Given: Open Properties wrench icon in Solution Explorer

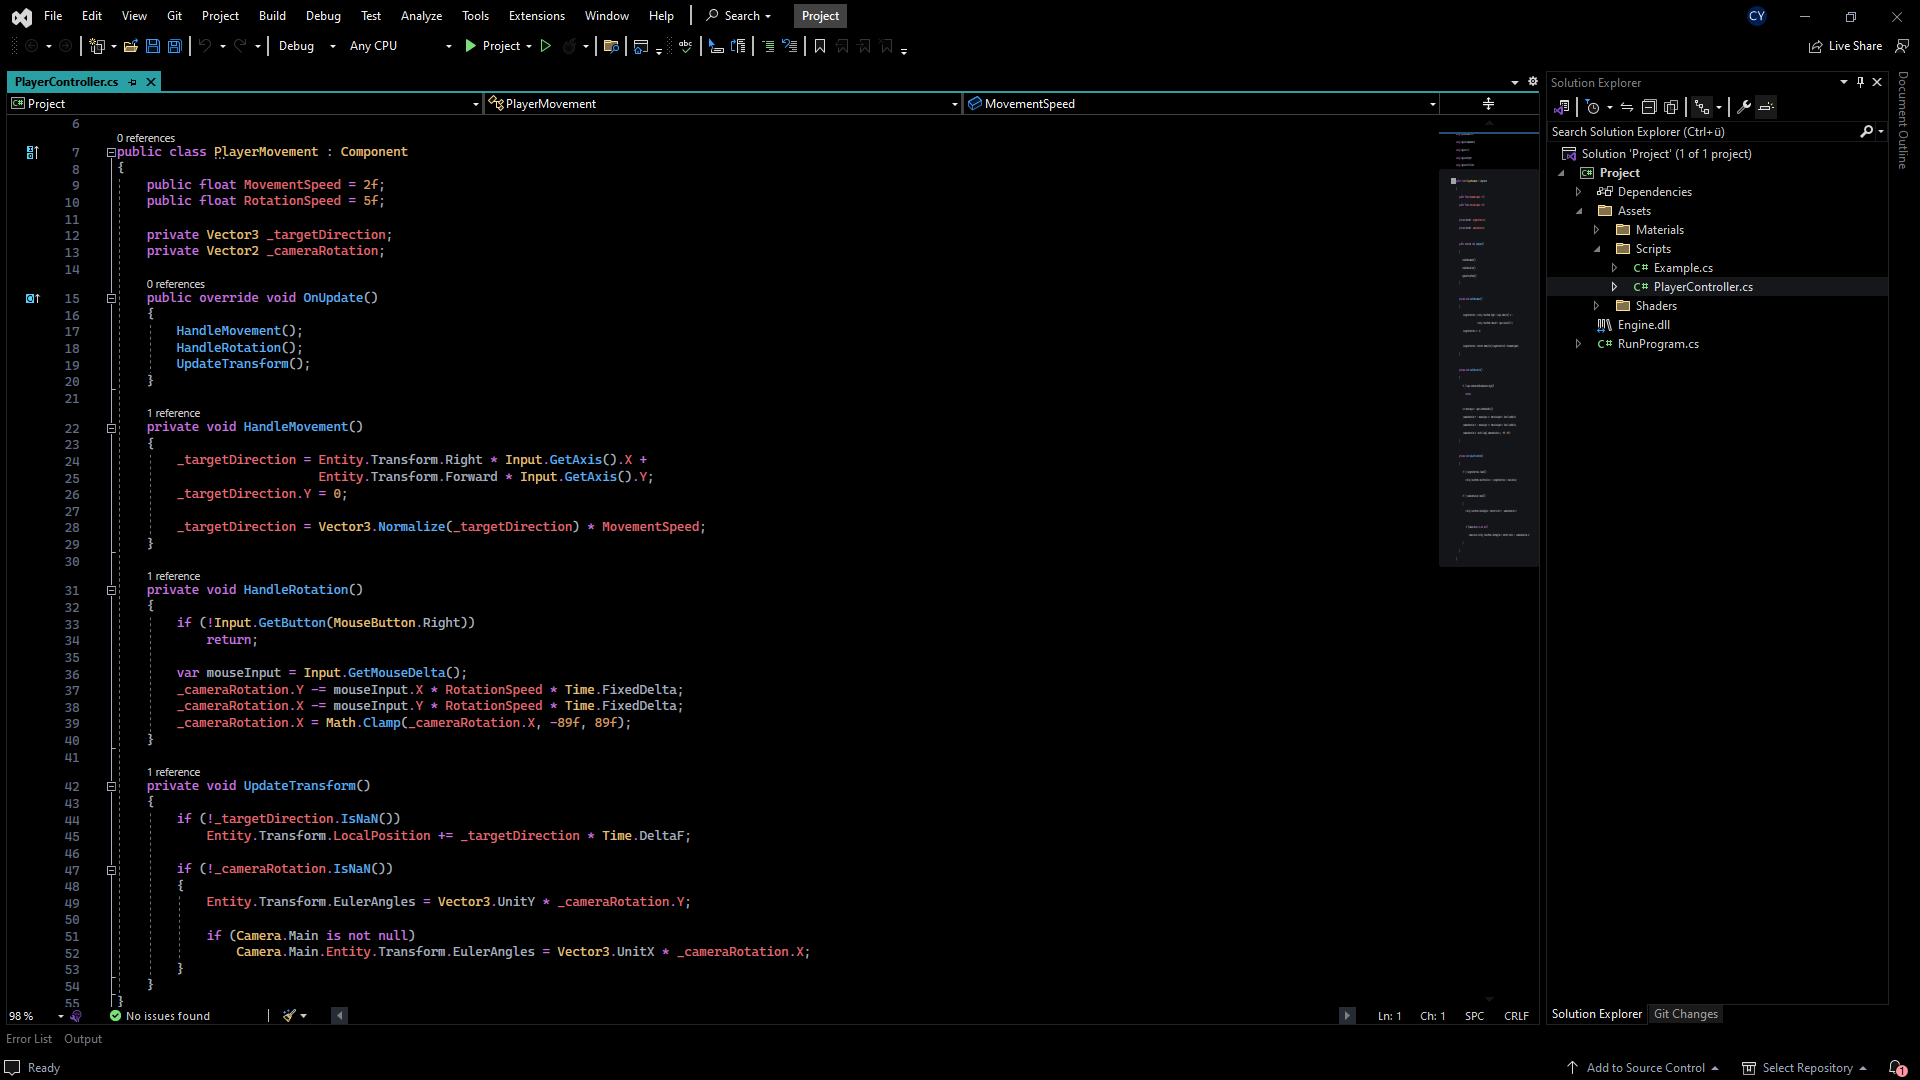Looking at the screenshot, I should 1744,107.
